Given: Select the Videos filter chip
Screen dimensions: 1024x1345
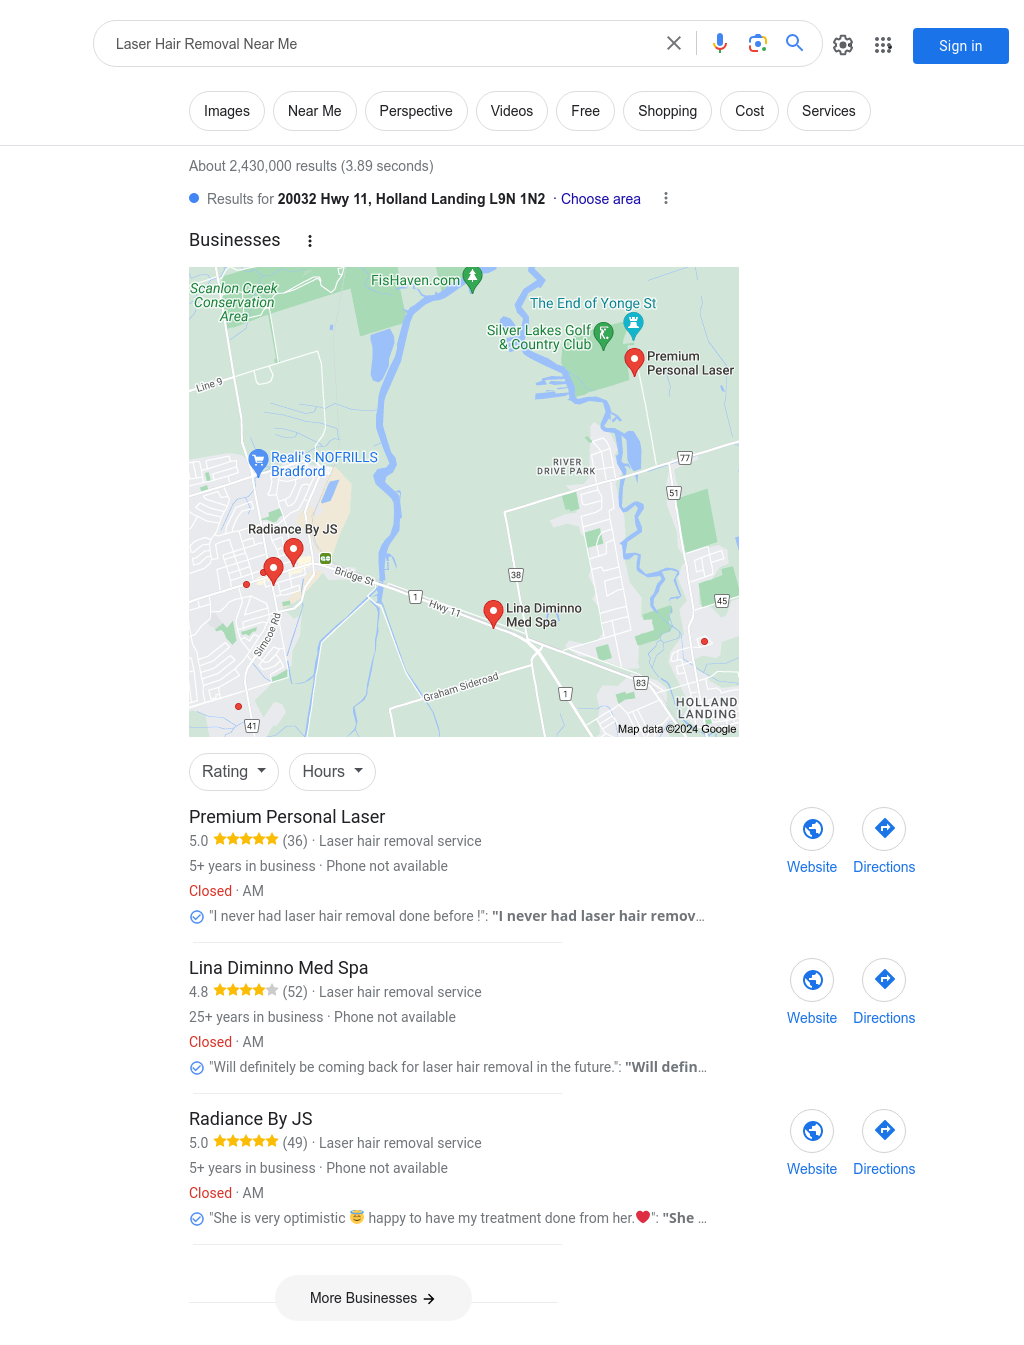Looking at the screenshot, I should point(512,111).
